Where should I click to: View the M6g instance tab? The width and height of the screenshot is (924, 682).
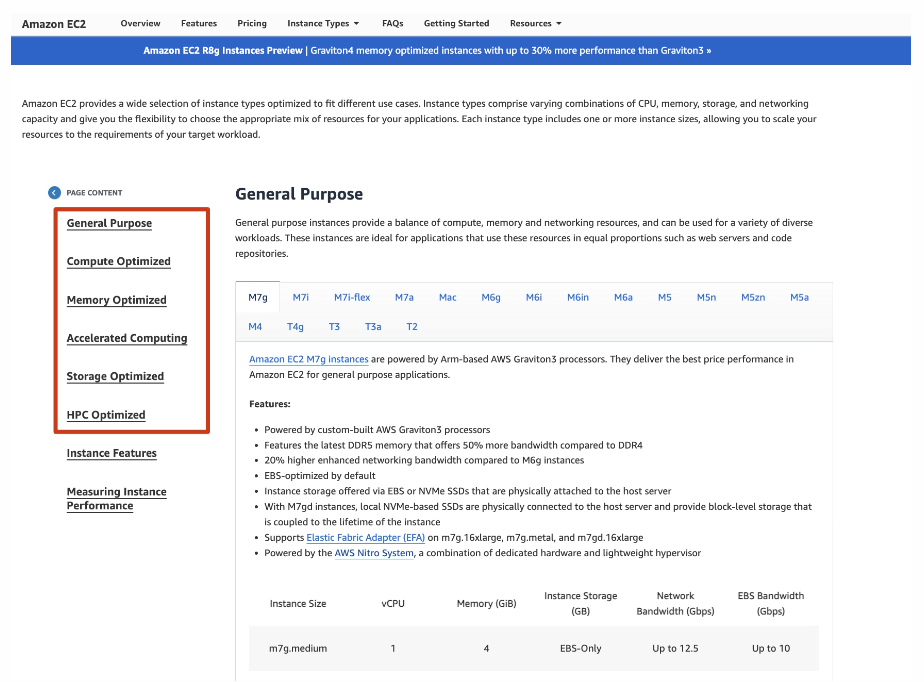click(x=491, y=297)
